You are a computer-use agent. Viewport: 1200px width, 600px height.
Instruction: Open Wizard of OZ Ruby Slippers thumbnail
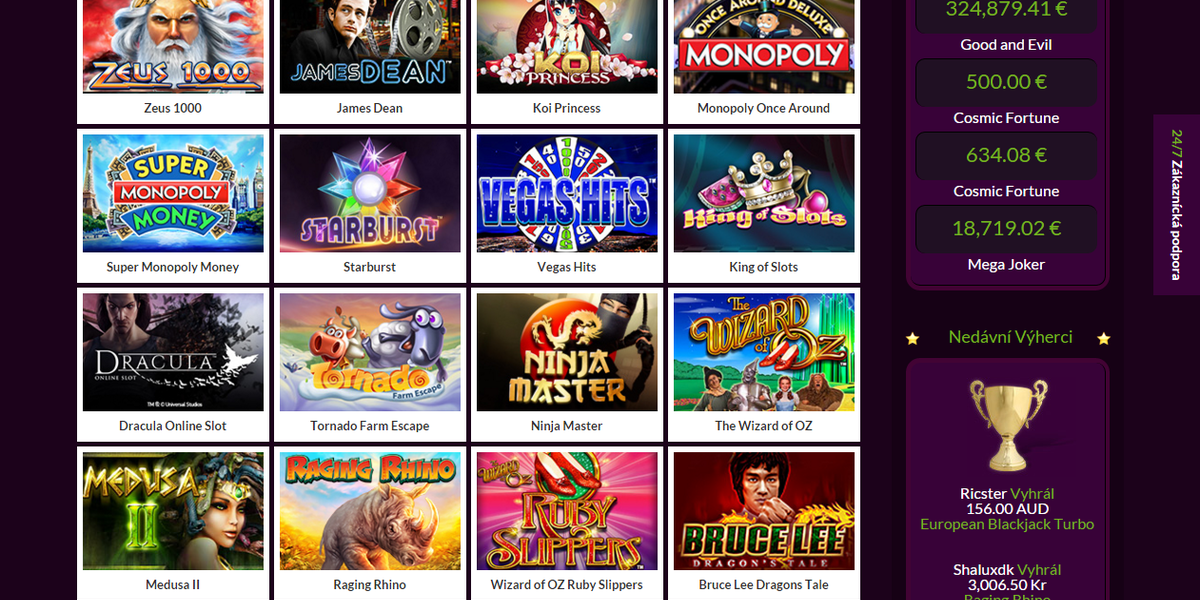567,511
